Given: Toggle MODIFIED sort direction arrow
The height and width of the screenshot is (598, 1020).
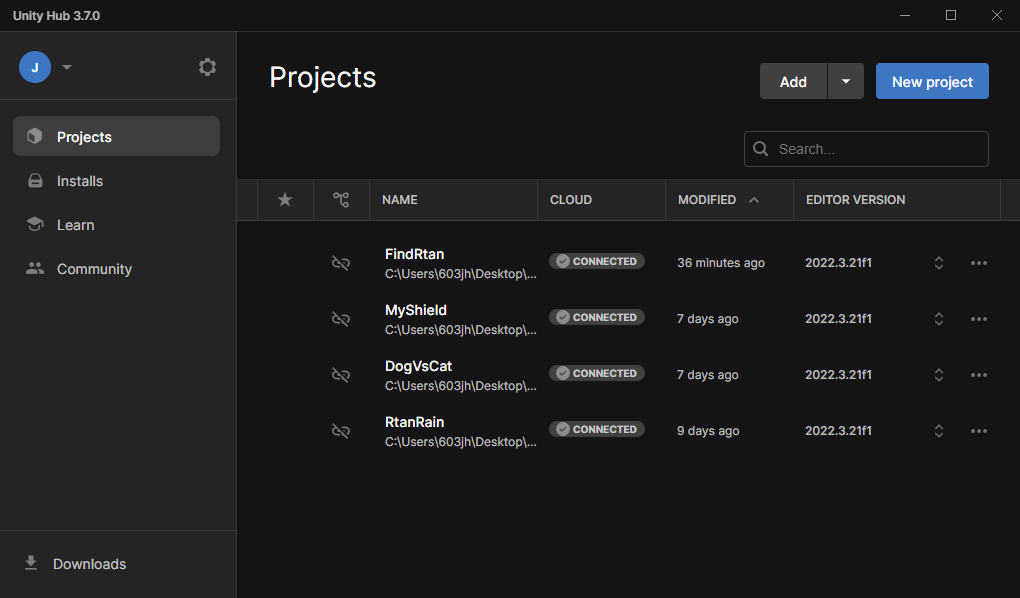Looking at the screenshot, I should point(754,200).
